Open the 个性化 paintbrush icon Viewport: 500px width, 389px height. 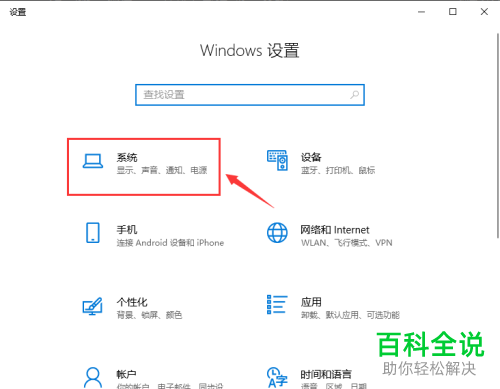tap(92, 306)
